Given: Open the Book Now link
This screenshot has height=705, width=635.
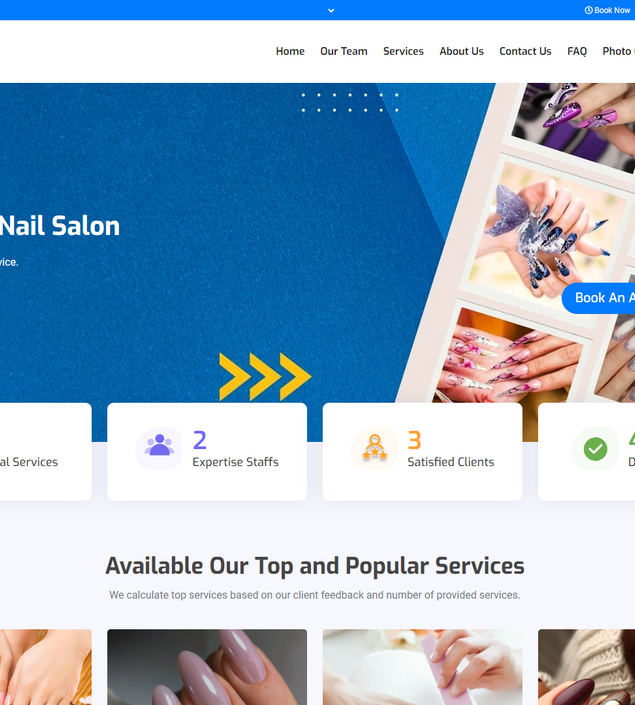Looking at the screenshot, I should pos(608,10).
